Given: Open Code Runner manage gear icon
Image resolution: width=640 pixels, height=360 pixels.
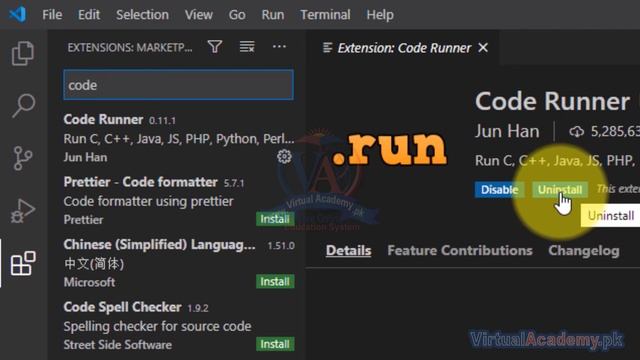Looking at the screenshot, I should pos(284,156).
